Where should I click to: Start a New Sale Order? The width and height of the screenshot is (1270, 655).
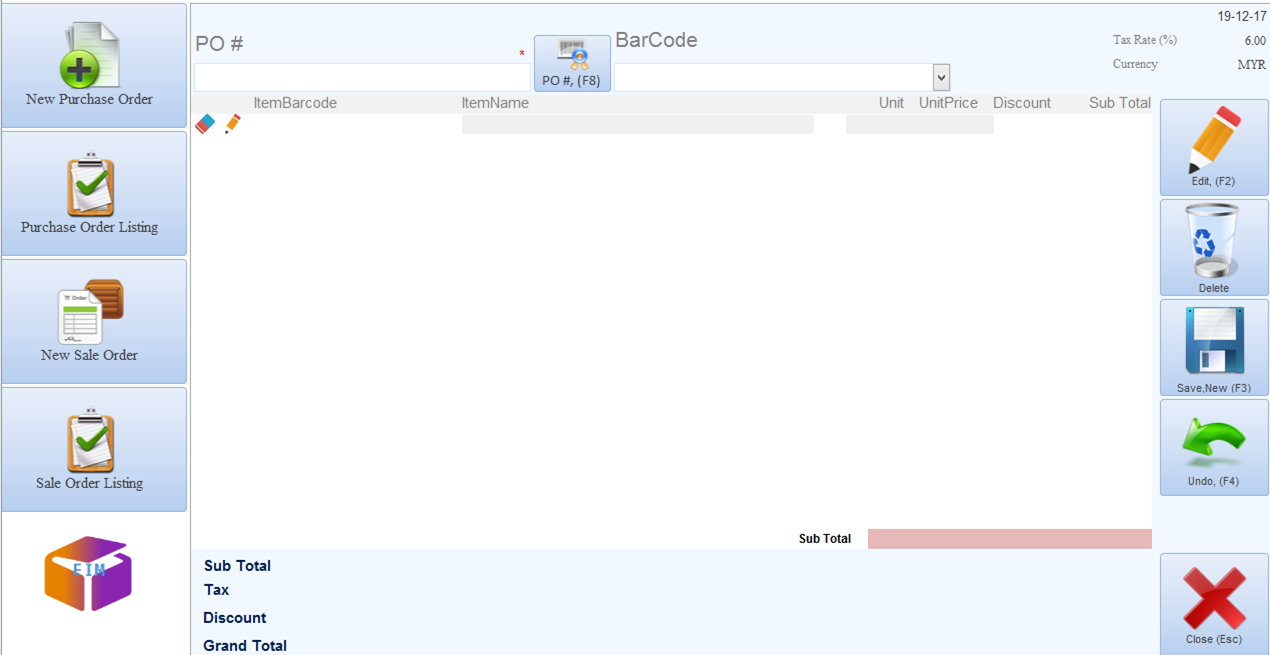[93, 322]
